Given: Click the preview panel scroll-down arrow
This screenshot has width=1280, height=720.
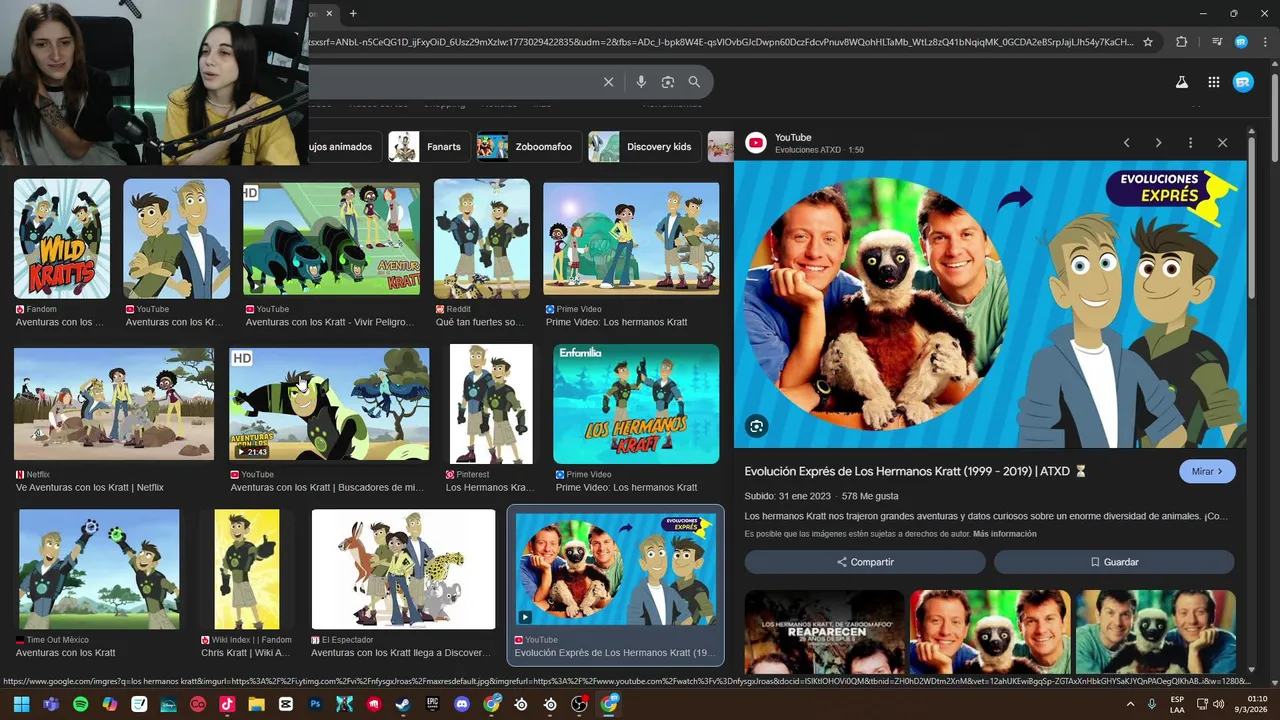Looking at the screenshot, I should point(1251,669).
